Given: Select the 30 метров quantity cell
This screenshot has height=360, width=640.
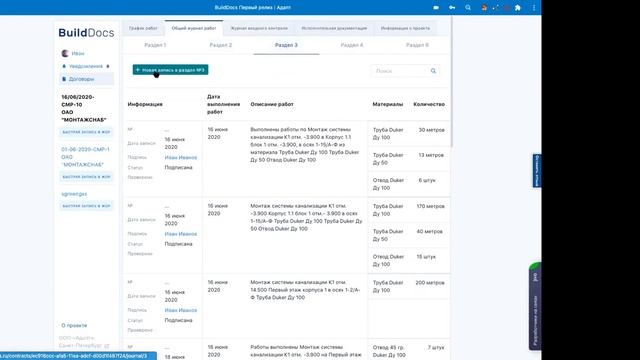Looking at the screenshot, I should click(431, 130).
